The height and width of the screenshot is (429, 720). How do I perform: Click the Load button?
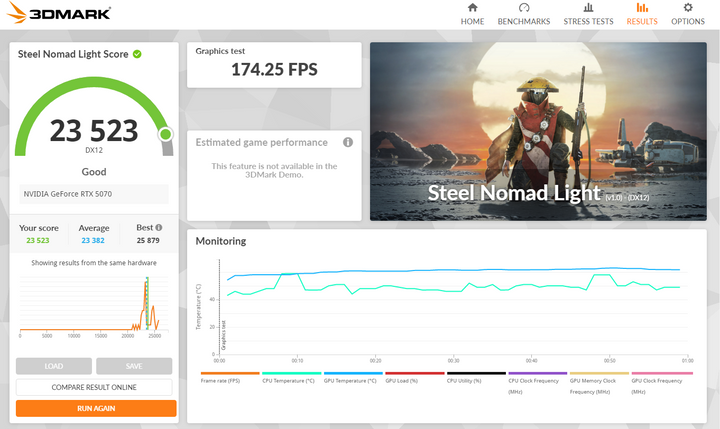pyautogui.click(x=54, y=366)
